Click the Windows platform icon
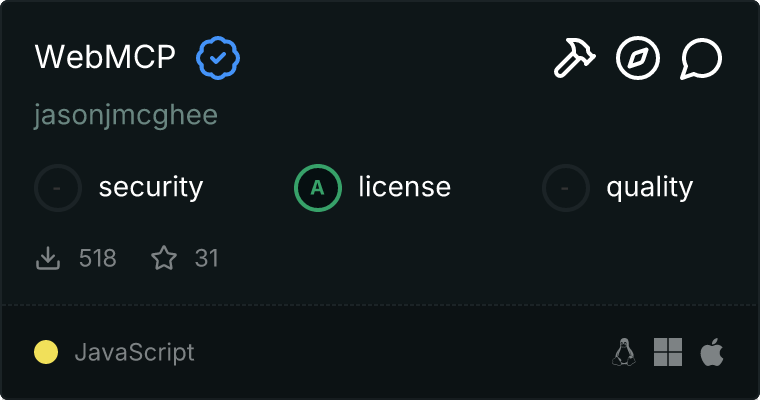The width and height of the screenshot is (760, 400). (x=668, y=352)
